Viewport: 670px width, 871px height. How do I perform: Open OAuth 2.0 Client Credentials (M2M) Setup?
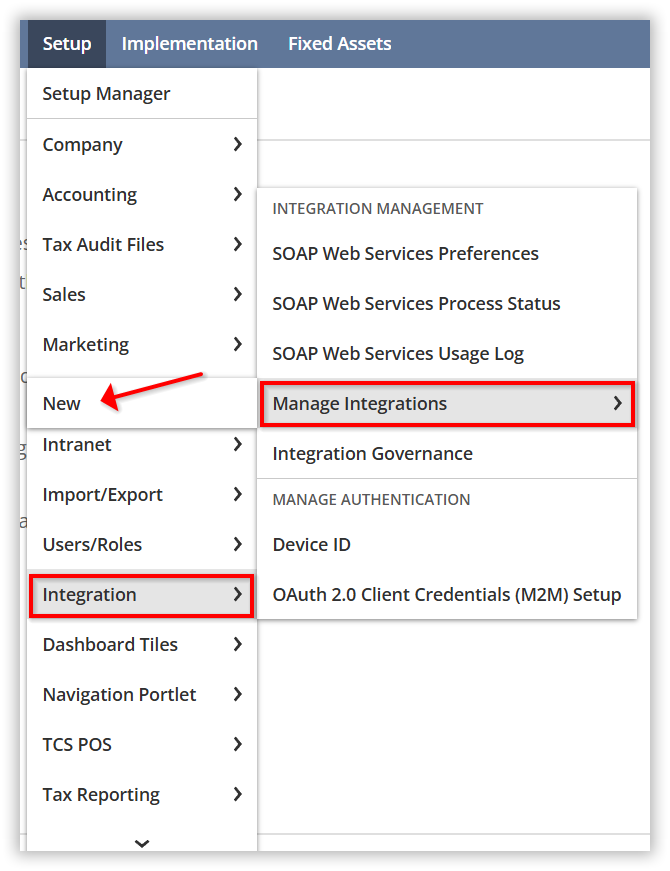click(x=447, y=594)
